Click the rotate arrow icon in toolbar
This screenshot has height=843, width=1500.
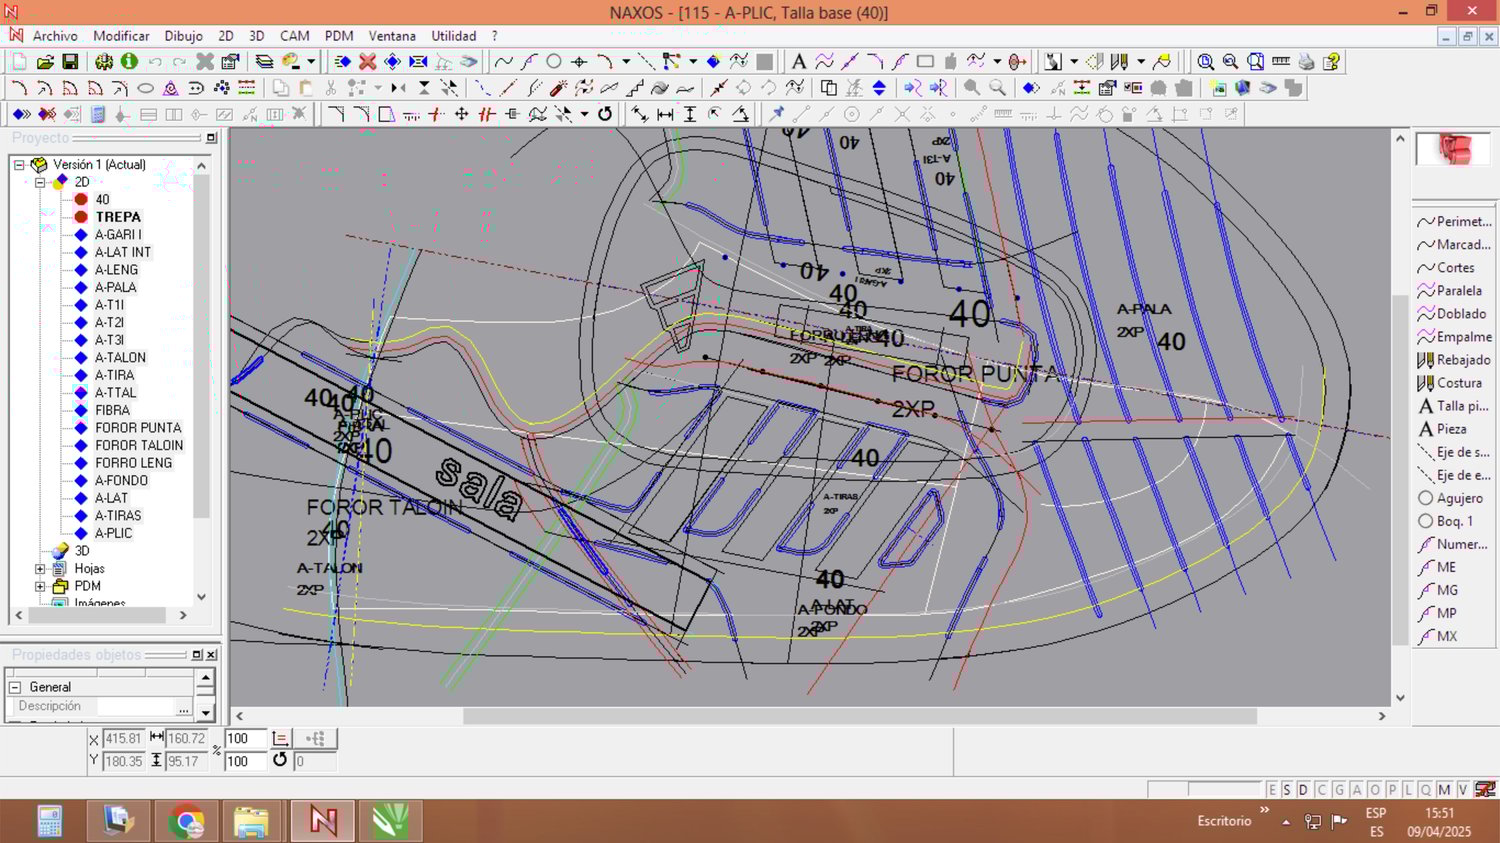coord(605,114)
